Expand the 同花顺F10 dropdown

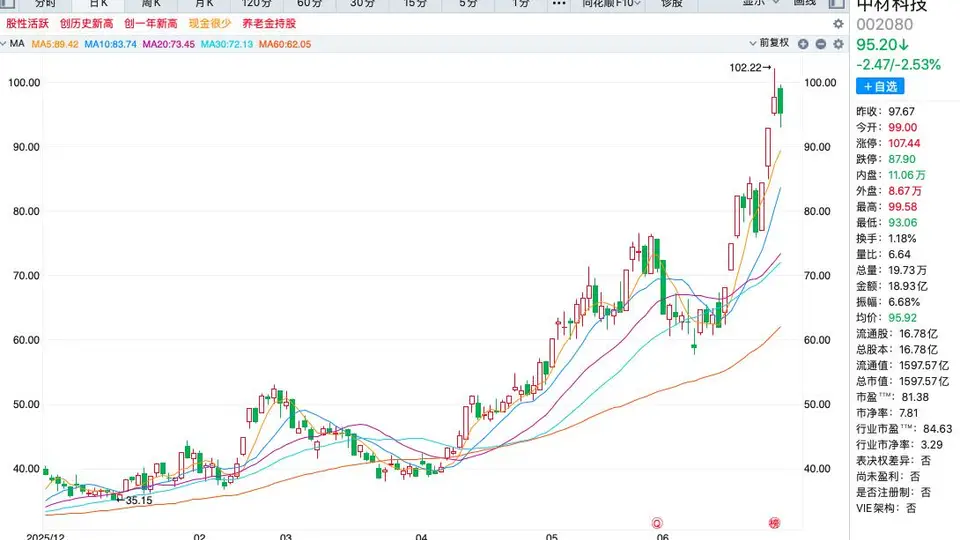point(611,4)
